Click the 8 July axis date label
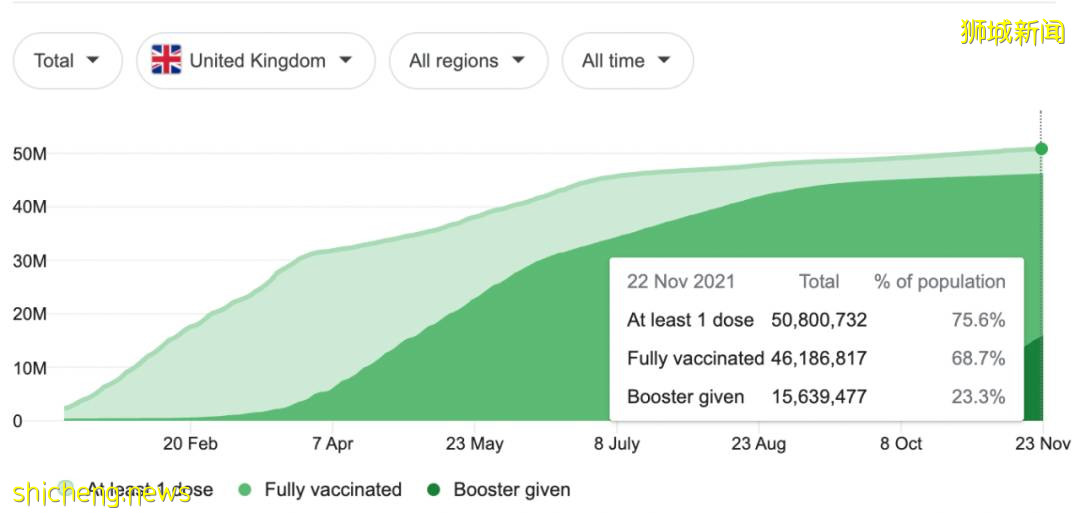 point(617,444)
